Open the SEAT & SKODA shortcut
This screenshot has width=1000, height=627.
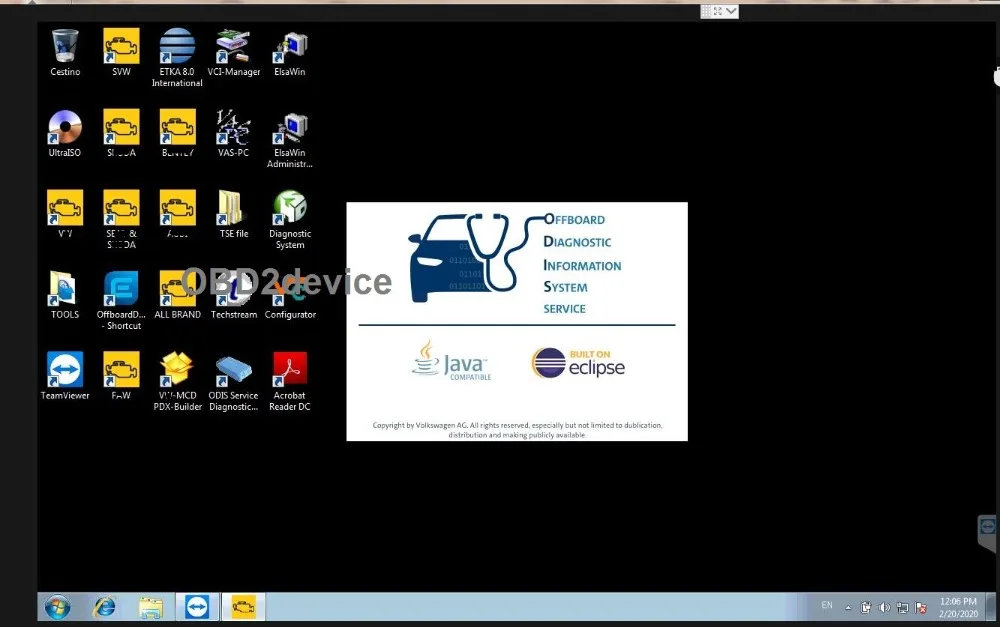coord(121,219)
